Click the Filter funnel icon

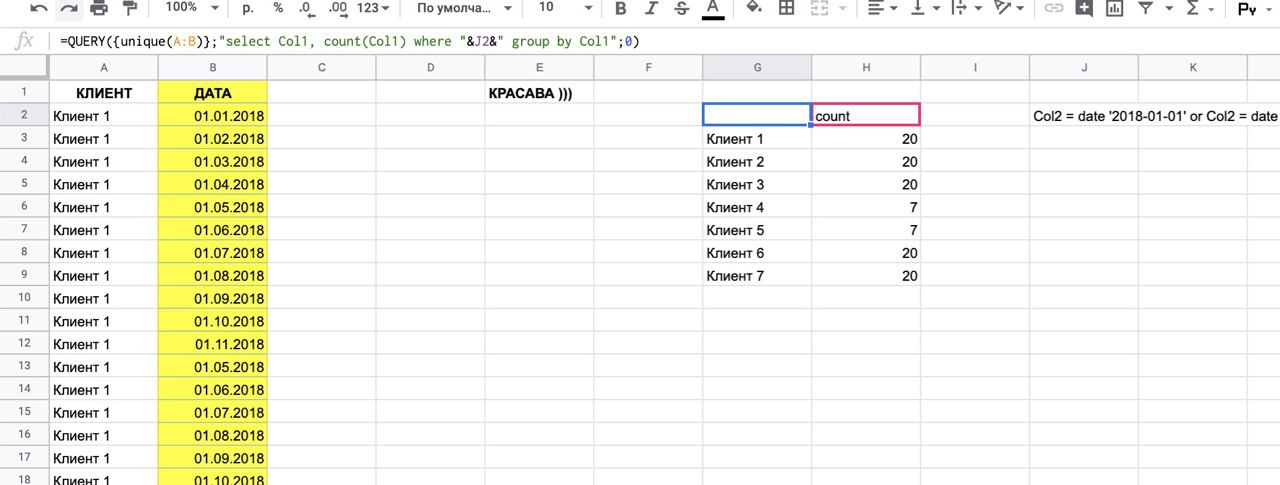(1144, 8)
